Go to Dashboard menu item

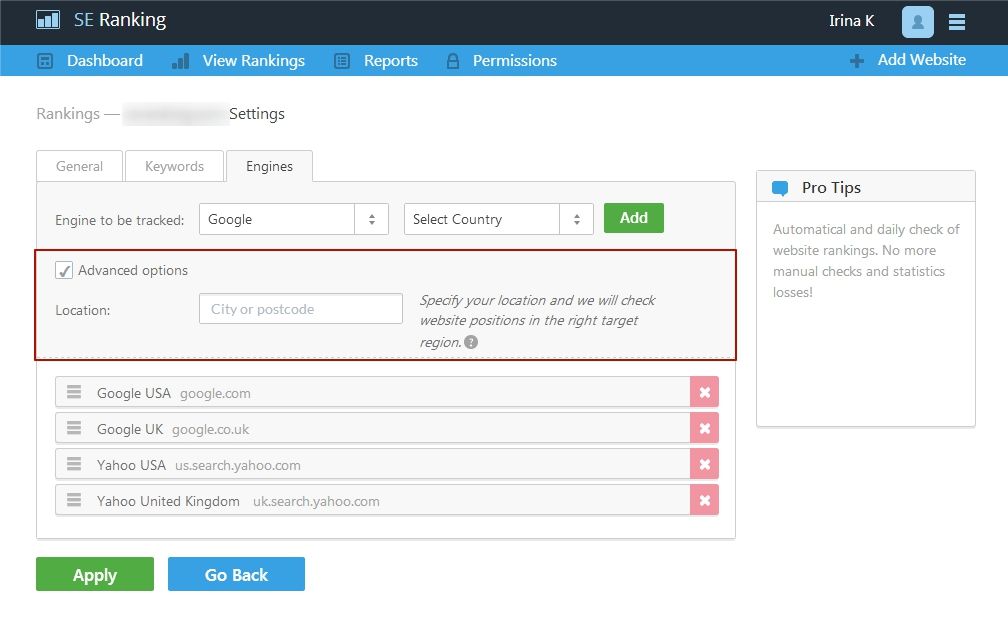pyautogui.click(x=105, y=60)
